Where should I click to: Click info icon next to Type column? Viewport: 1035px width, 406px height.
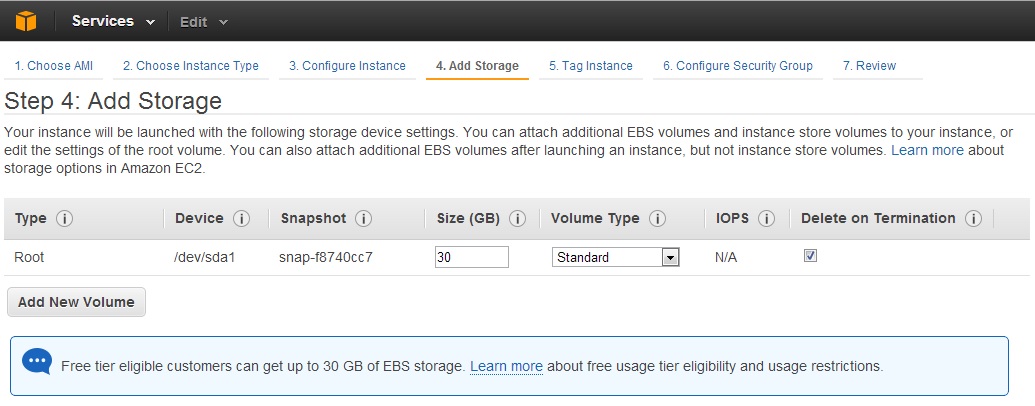65,219
